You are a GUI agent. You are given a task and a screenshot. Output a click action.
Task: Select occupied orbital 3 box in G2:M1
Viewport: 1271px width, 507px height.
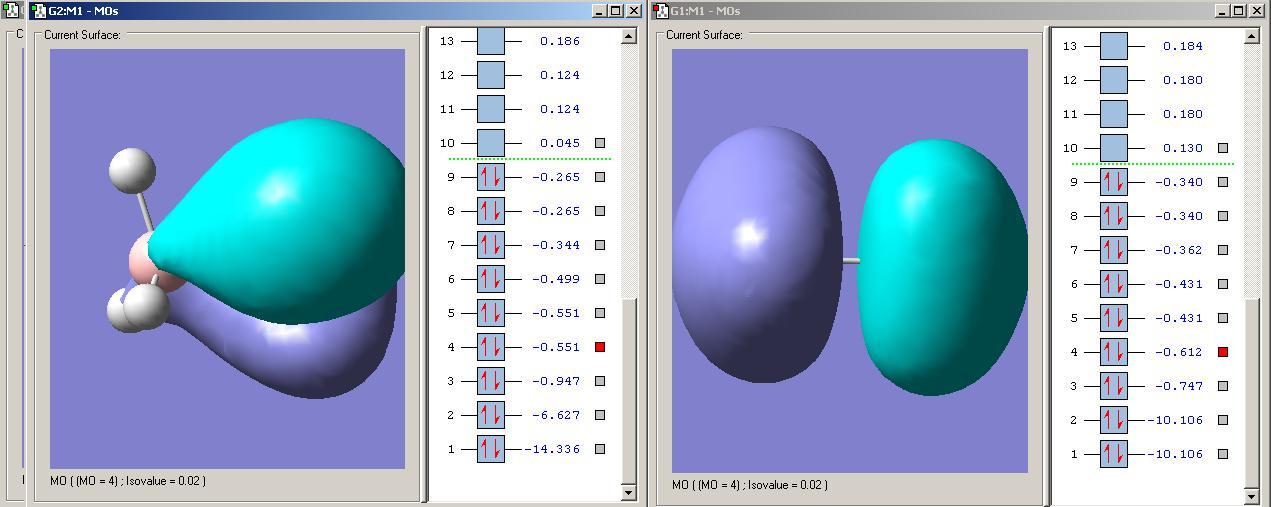click(x=491, y=381)
